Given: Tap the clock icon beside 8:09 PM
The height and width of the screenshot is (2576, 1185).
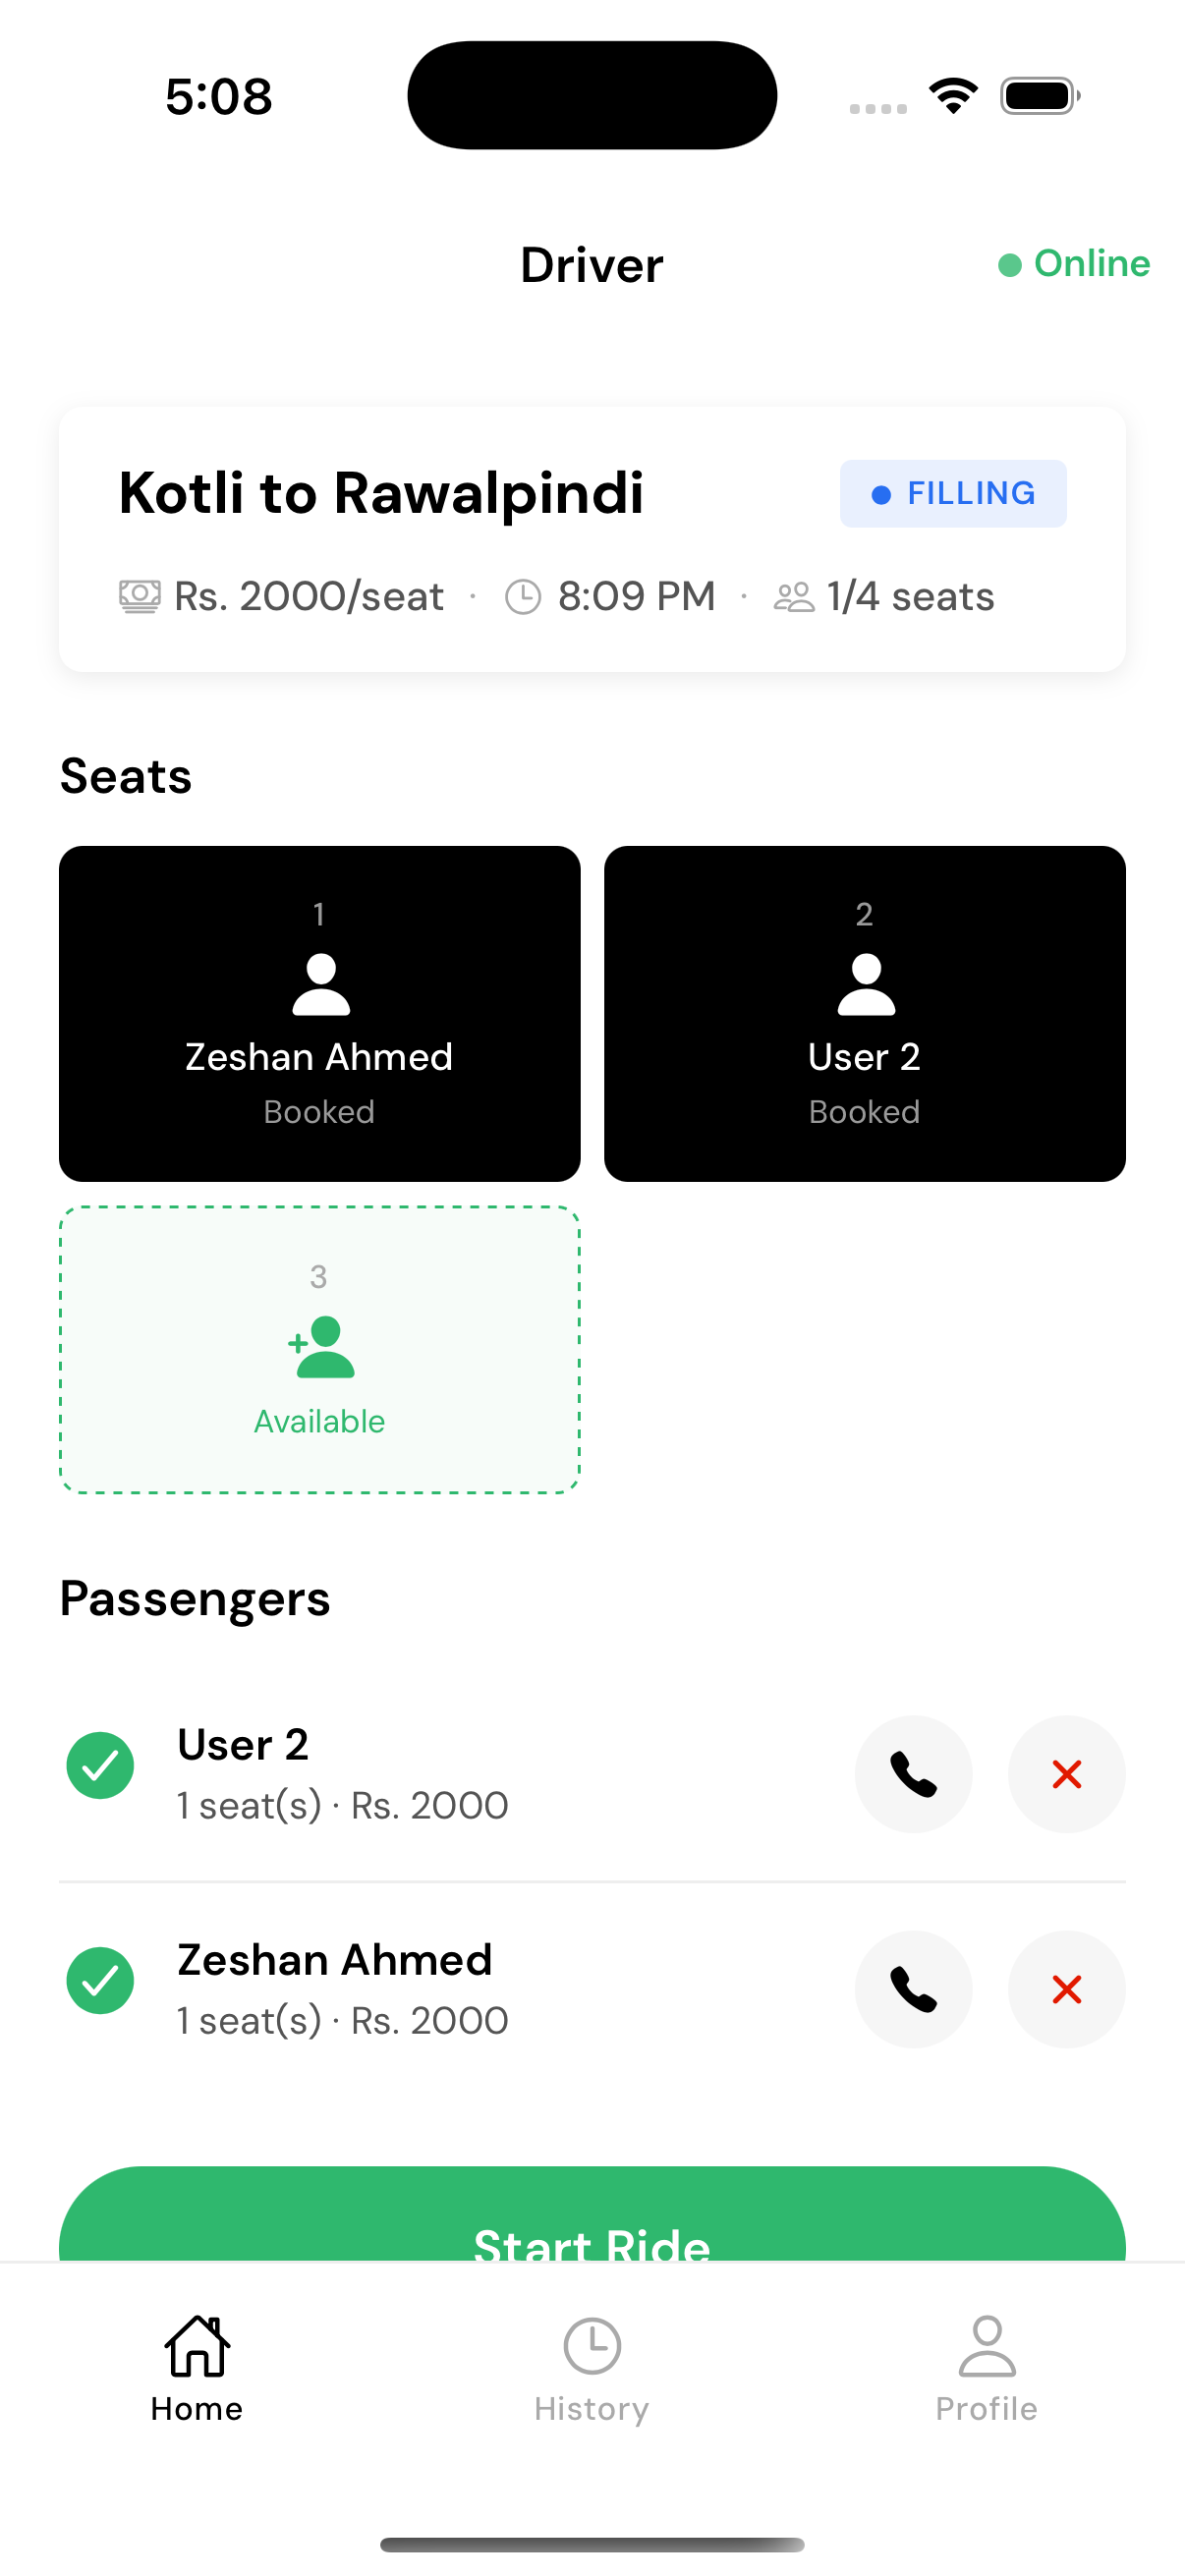Looking at the screenshot, I should click(523, 597).
